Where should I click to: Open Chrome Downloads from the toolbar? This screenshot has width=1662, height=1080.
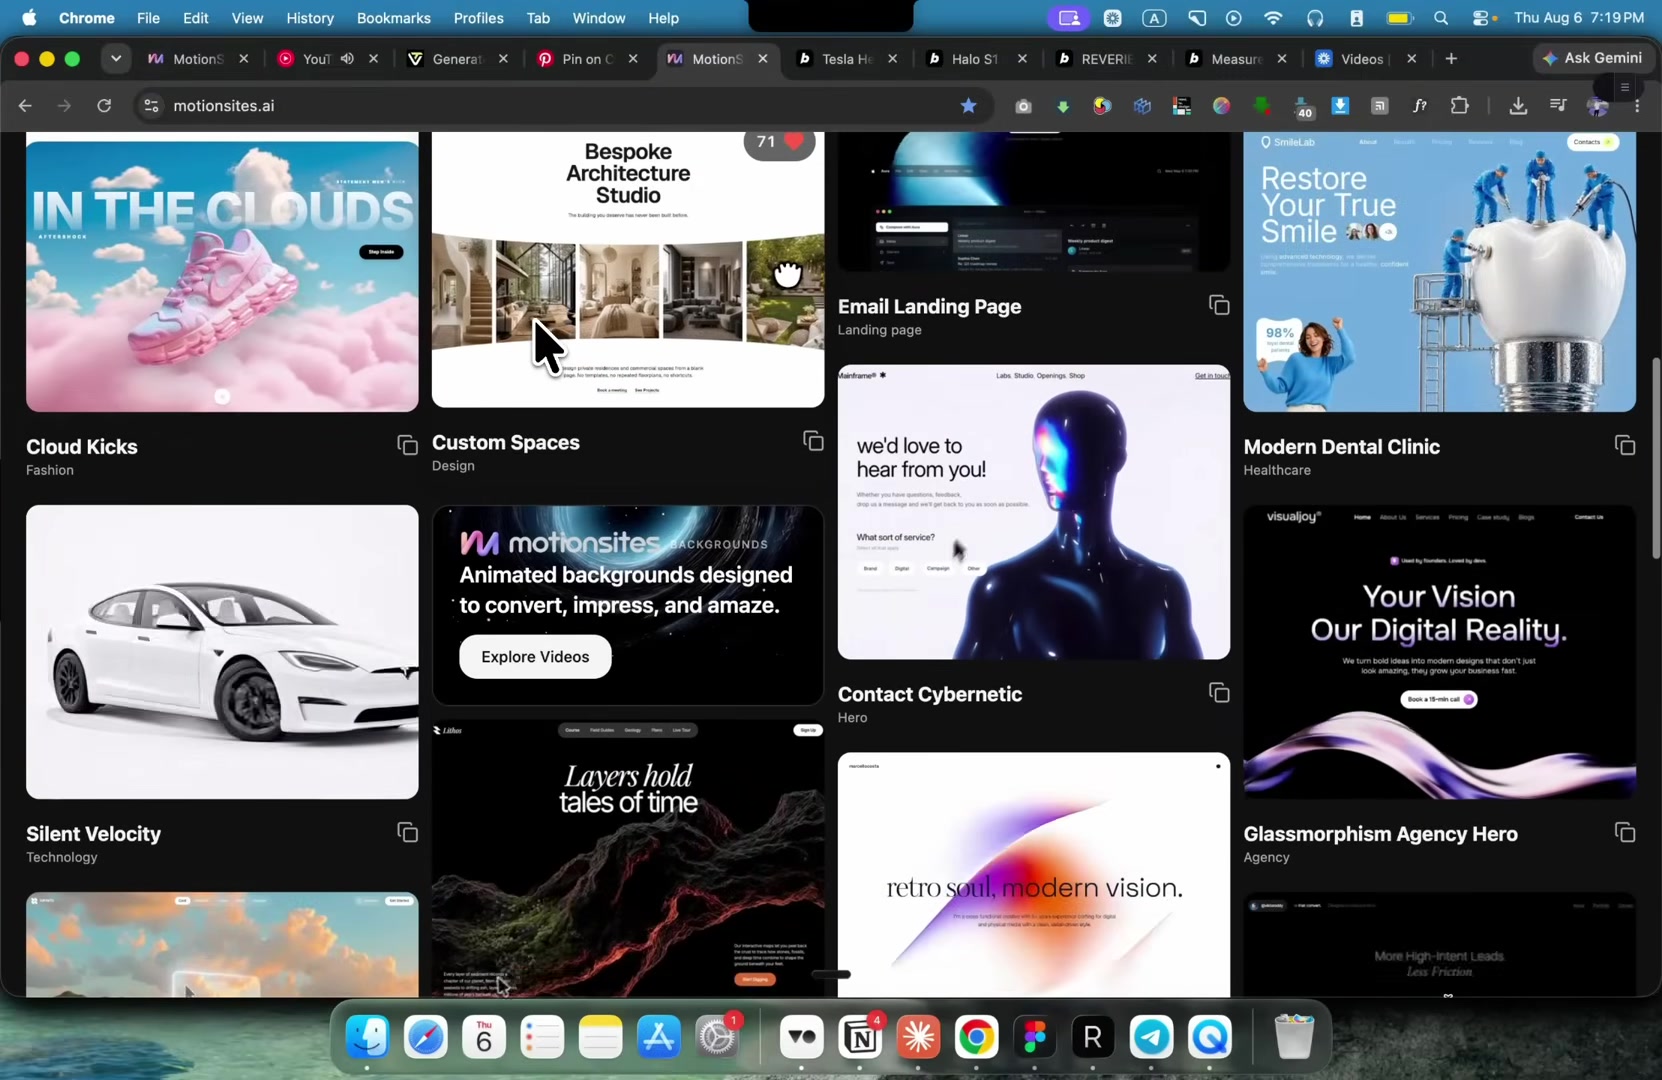pyautogui.click(x=1518, y=105)
